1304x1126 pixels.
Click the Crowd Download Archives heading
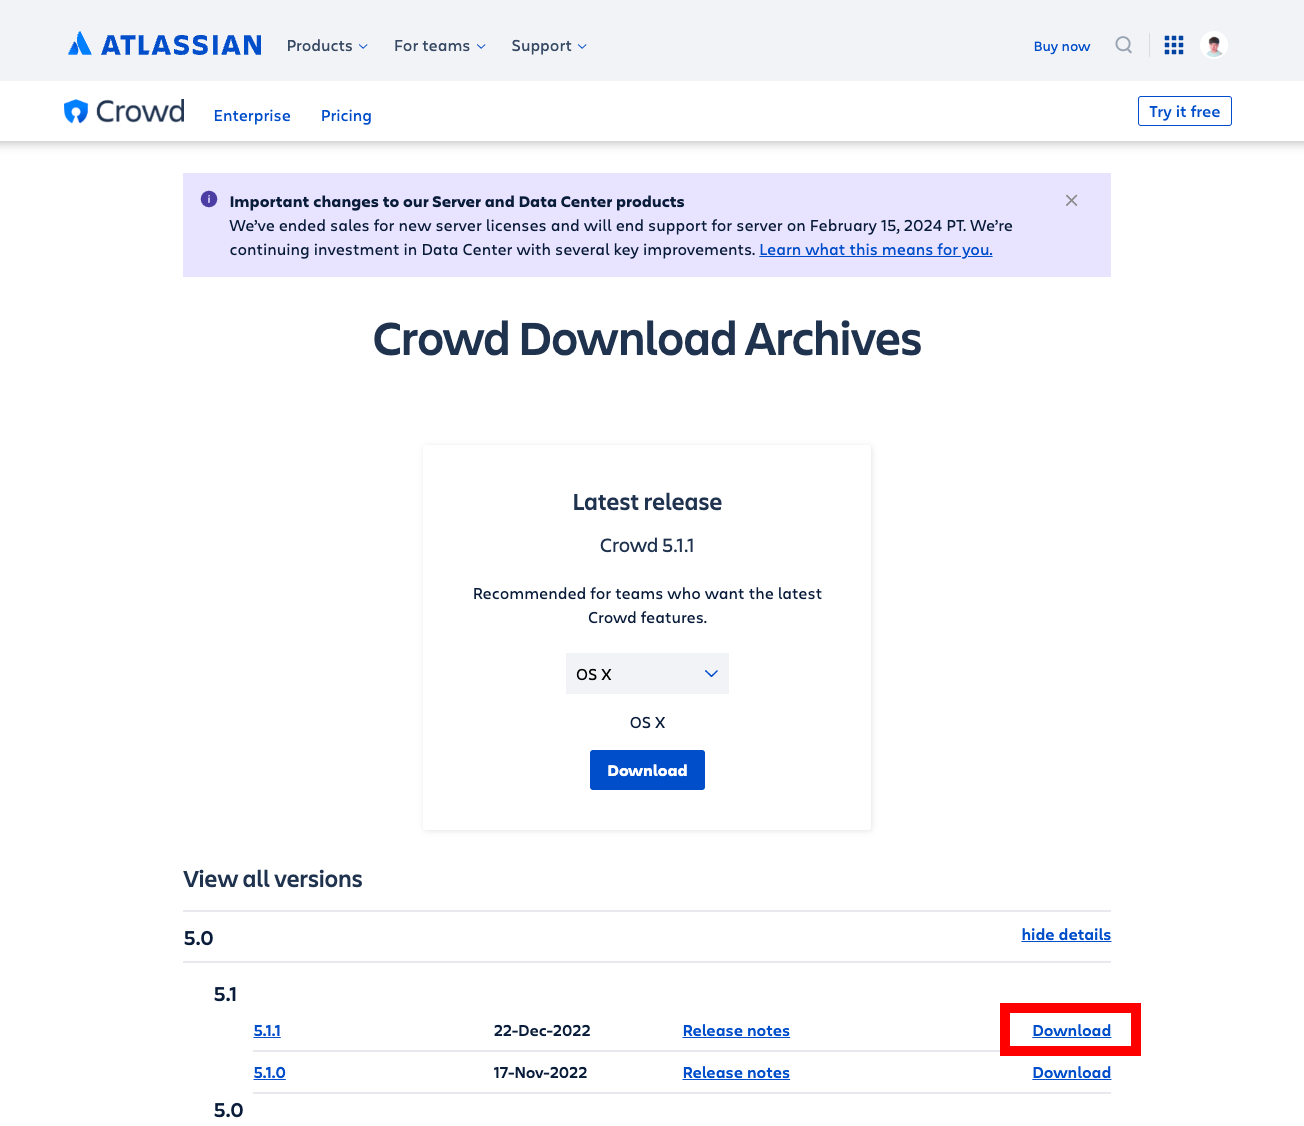pyautogui.click(x=647, y=339)
